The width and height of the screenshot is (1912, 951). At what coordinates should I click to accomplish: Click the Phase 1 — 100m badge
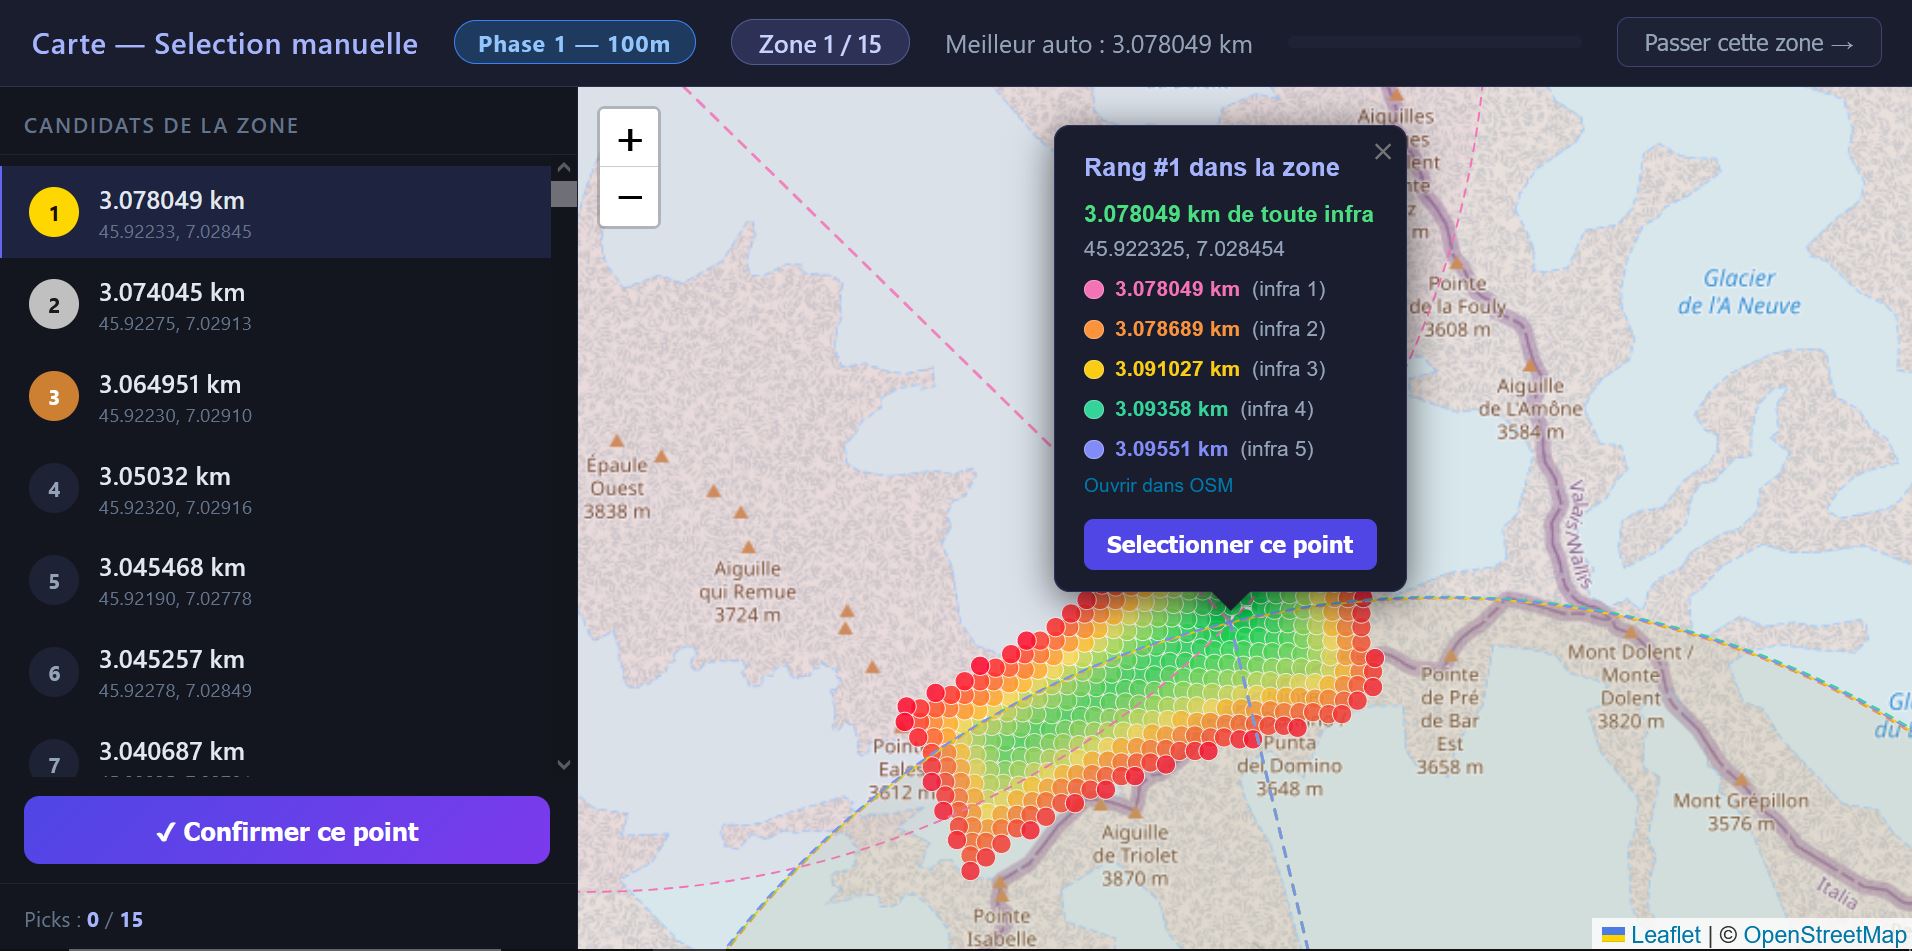point(574,43)
